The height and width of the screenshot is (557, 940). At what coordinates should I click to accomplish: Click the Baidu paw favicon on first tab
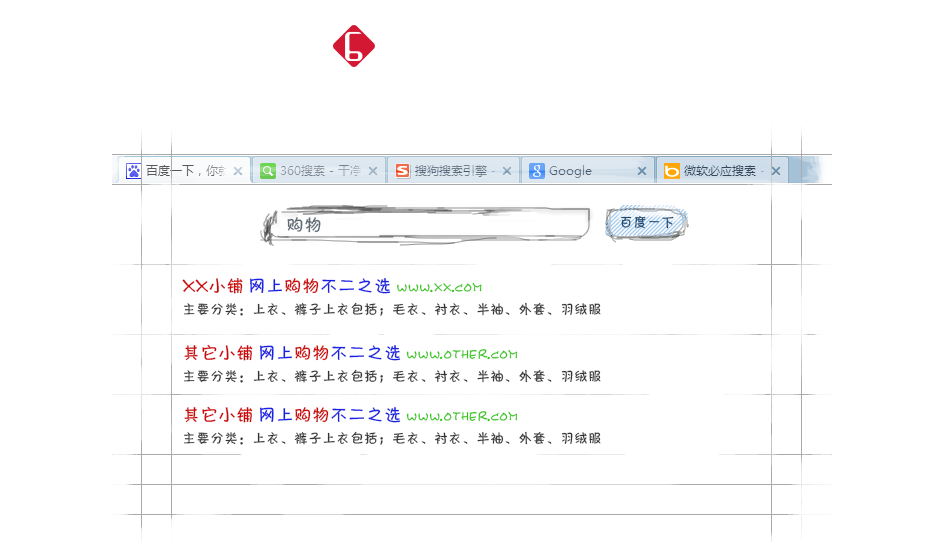point(133,171)
